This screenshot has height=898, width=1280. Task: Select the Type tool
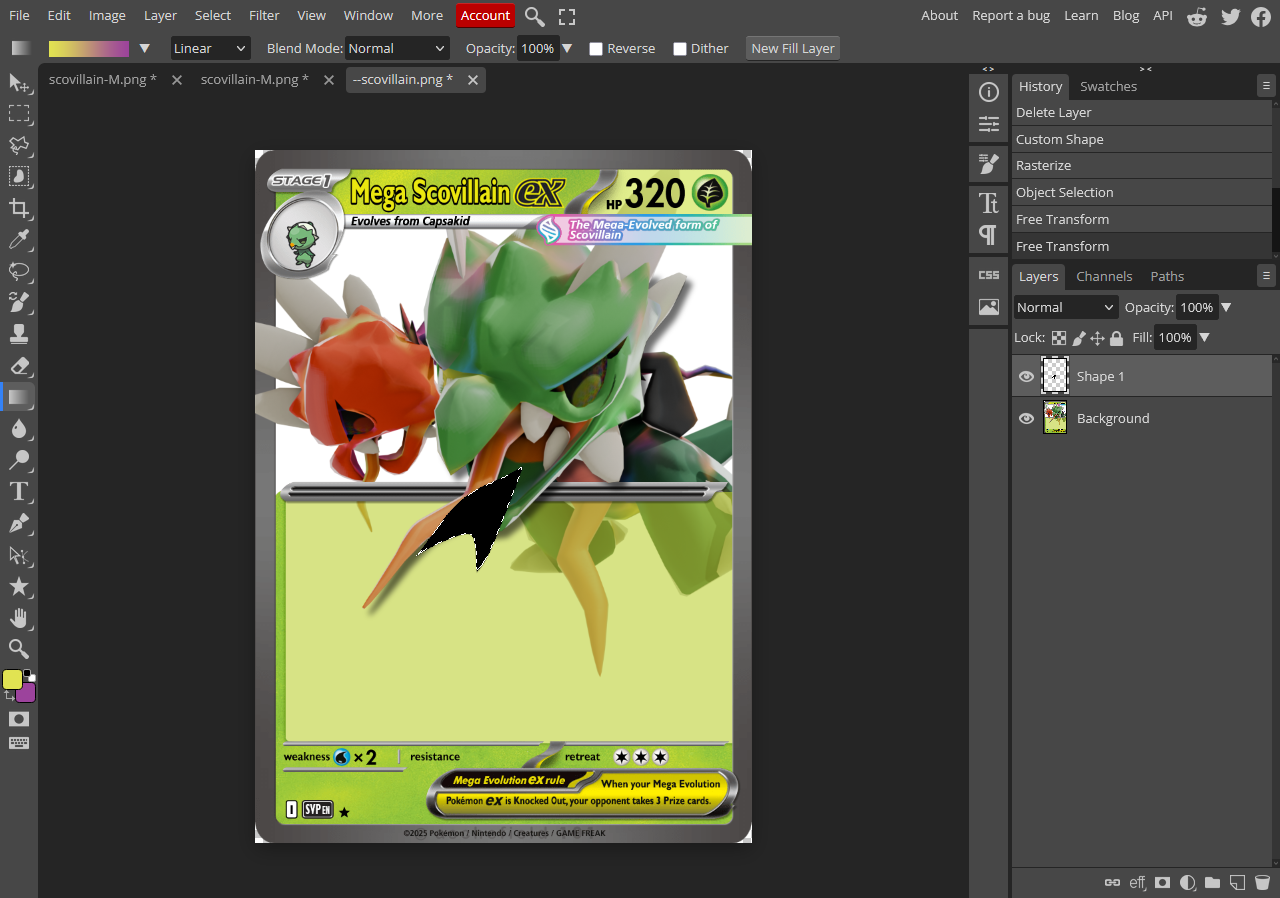click(x=19, y=491)
